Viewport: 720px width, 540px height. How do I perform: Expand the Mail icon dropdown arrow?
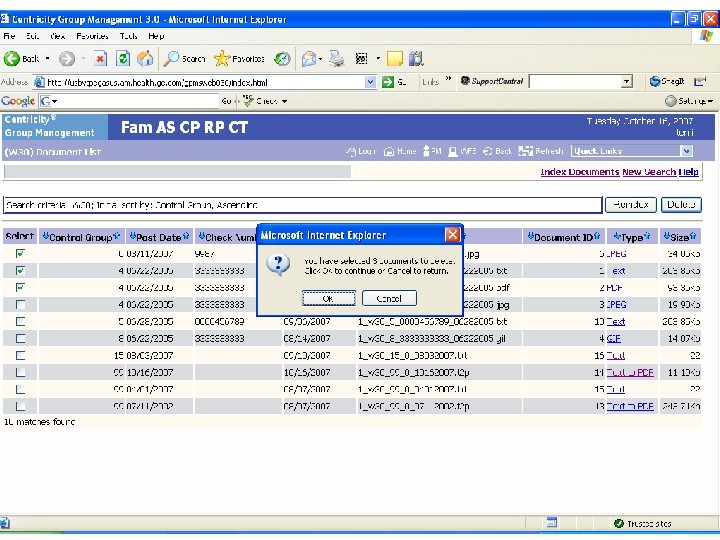click(x=320, y=59)
